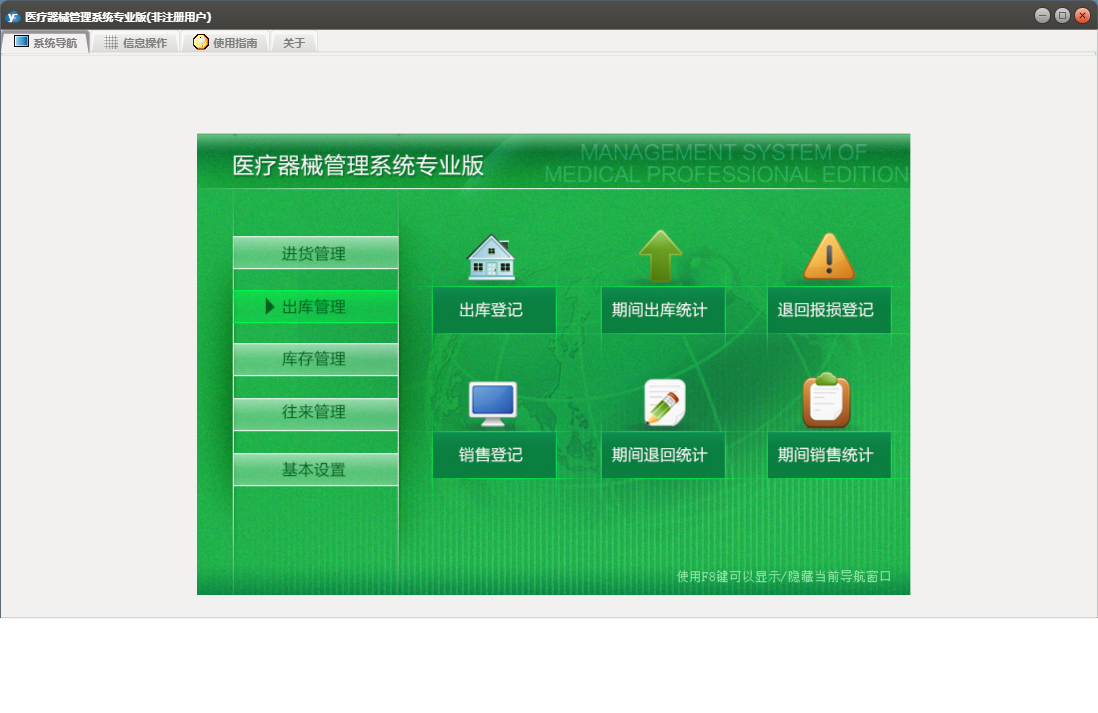This screenshot has height=713, width=1098.
Task: Minimize the application window
Action: pyautogui.click(x=1042, y=16)
